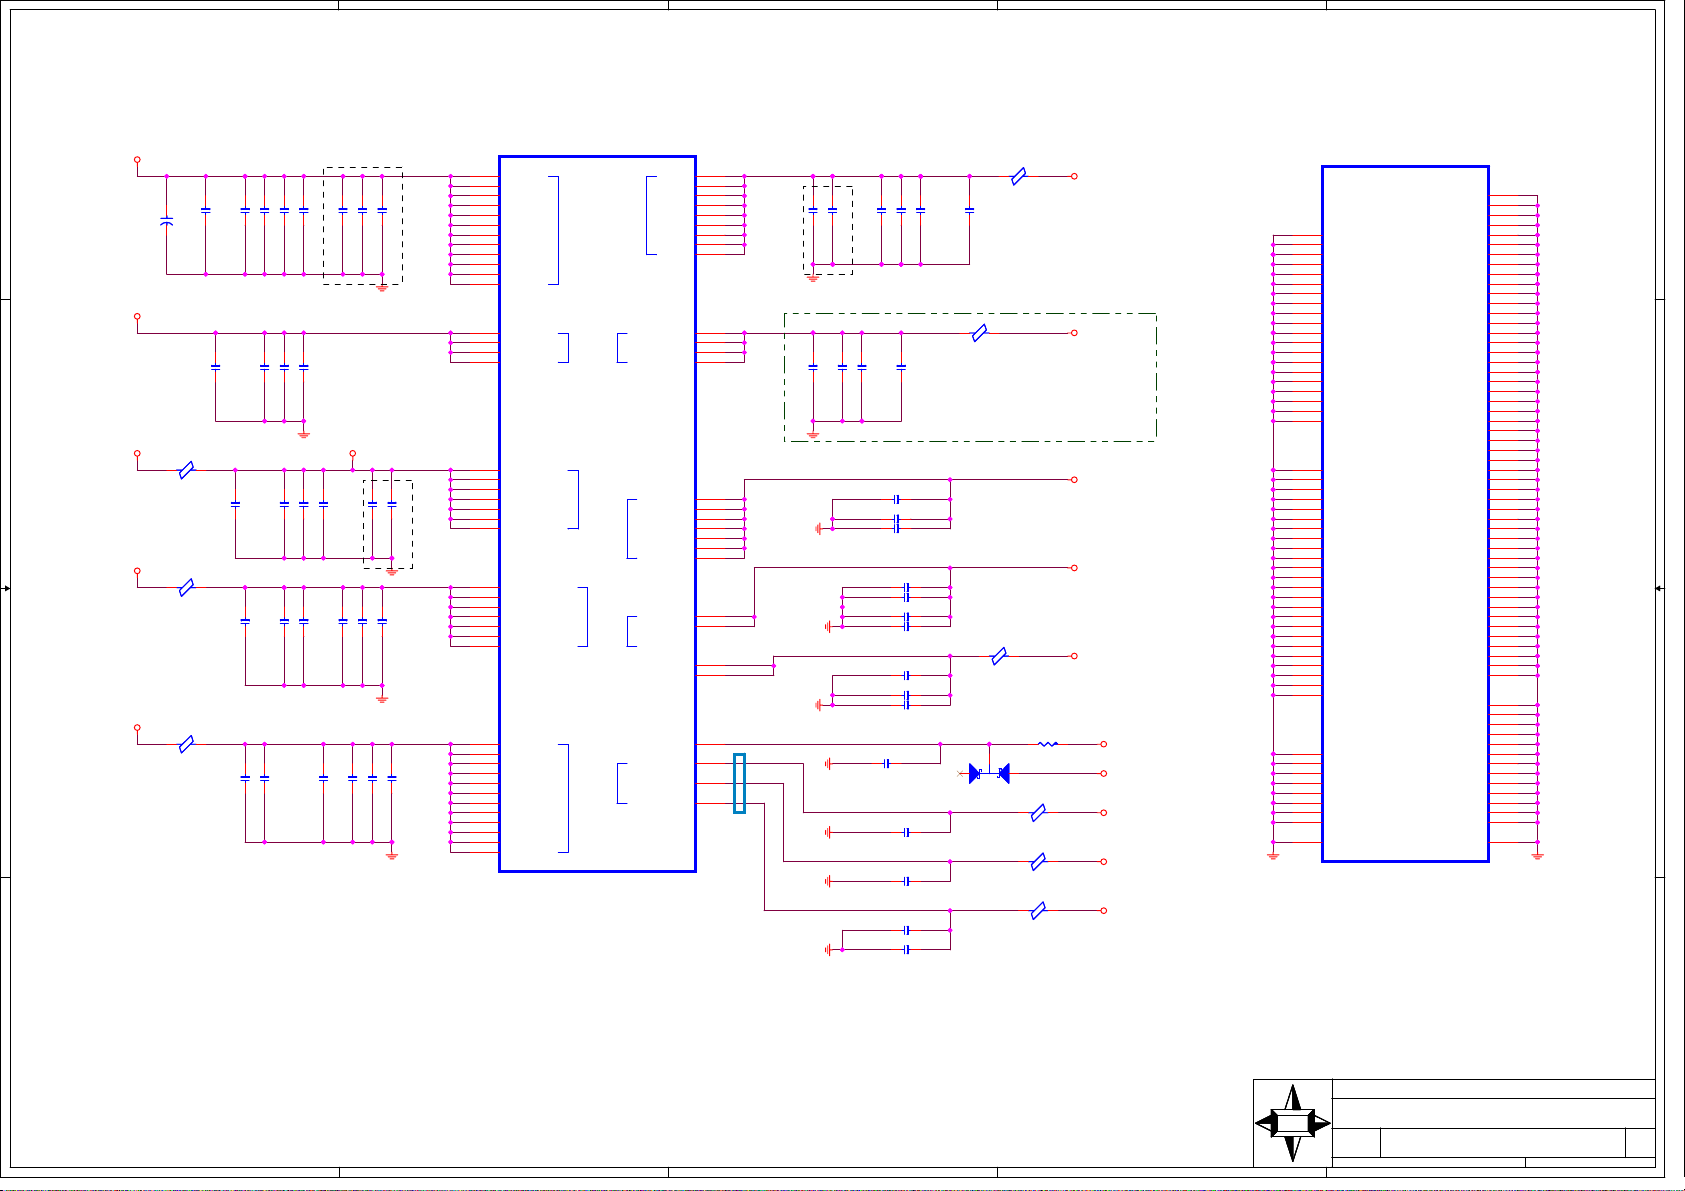Click the compass logo in the title block
Image resolution: width=1685 pixels, height=1191 pixels.
[1293, 1123]
